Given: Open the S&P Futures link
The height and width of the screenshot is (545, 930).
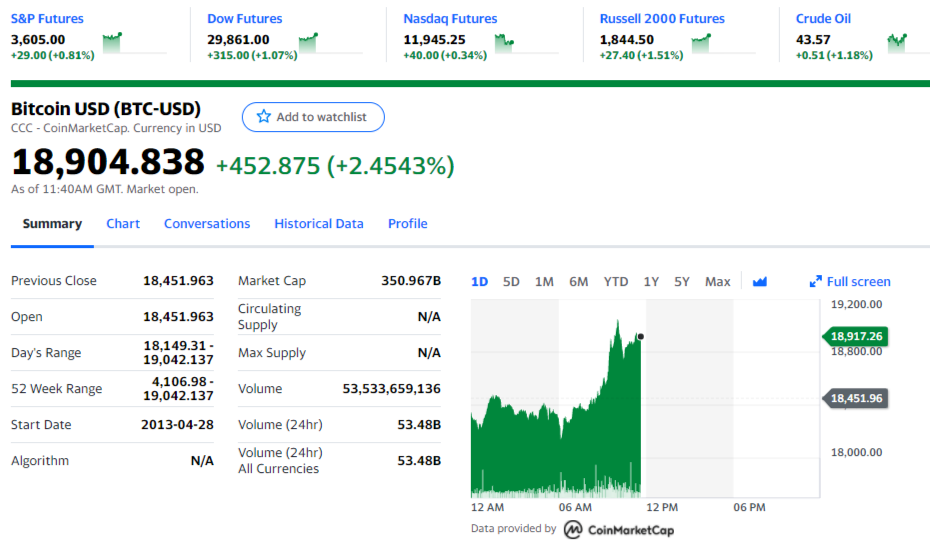Looking at the screenshot, I should coord(47,18).
